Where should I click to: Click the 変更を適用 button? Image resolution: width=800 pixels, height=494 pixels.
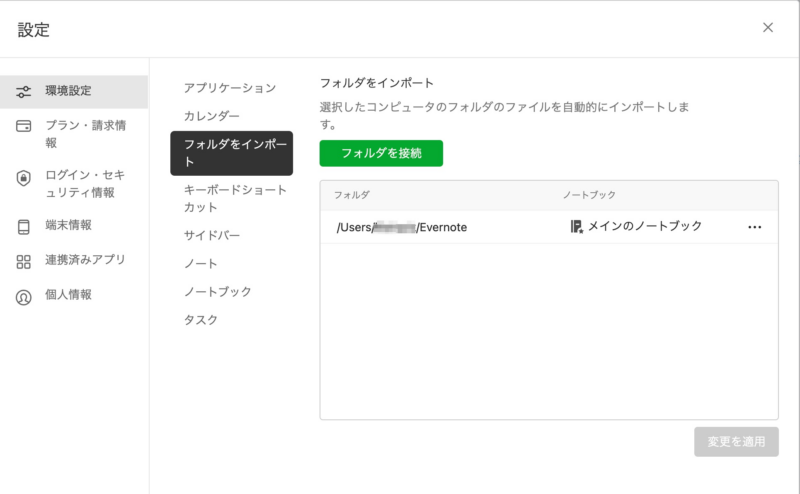pyautogui.click(x=736, y=442)
